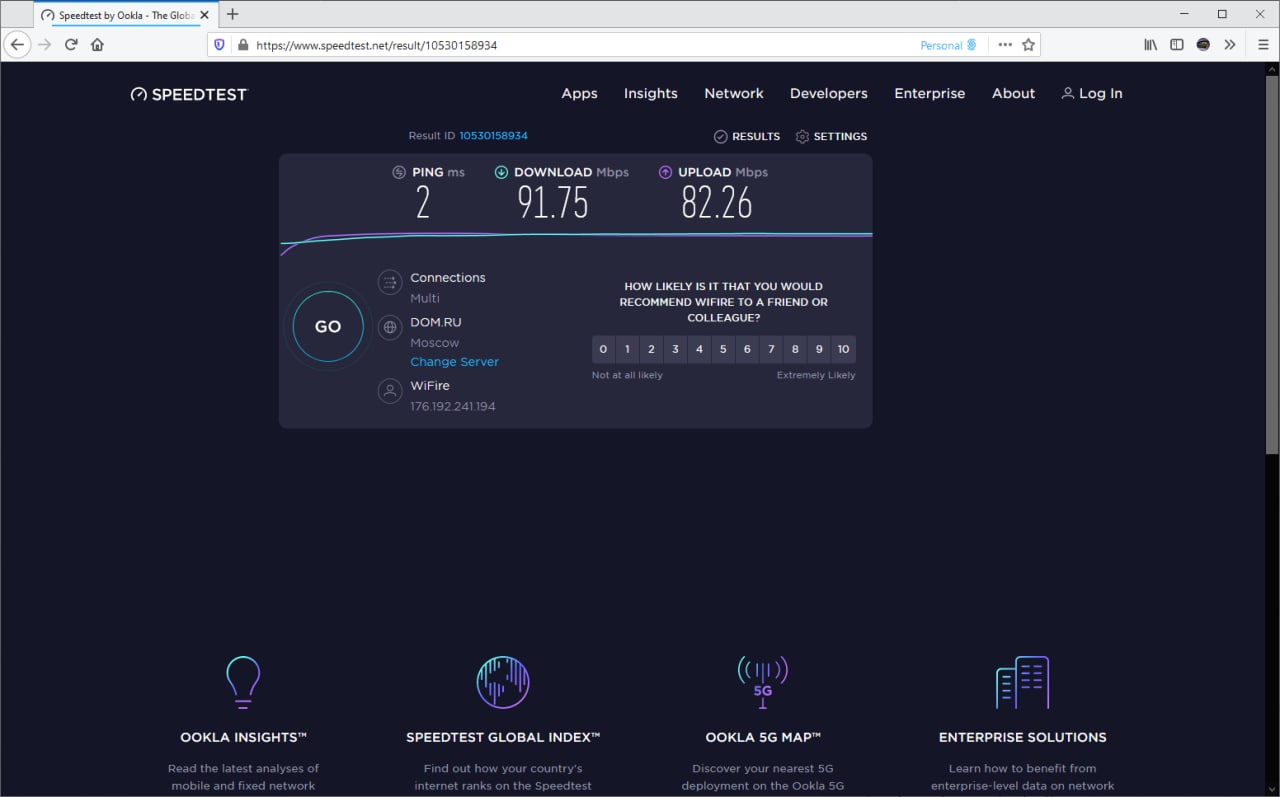This screenshot has width=1280, height=797.
Task: Rate recommendation score 2
Action: coord(651,349)
